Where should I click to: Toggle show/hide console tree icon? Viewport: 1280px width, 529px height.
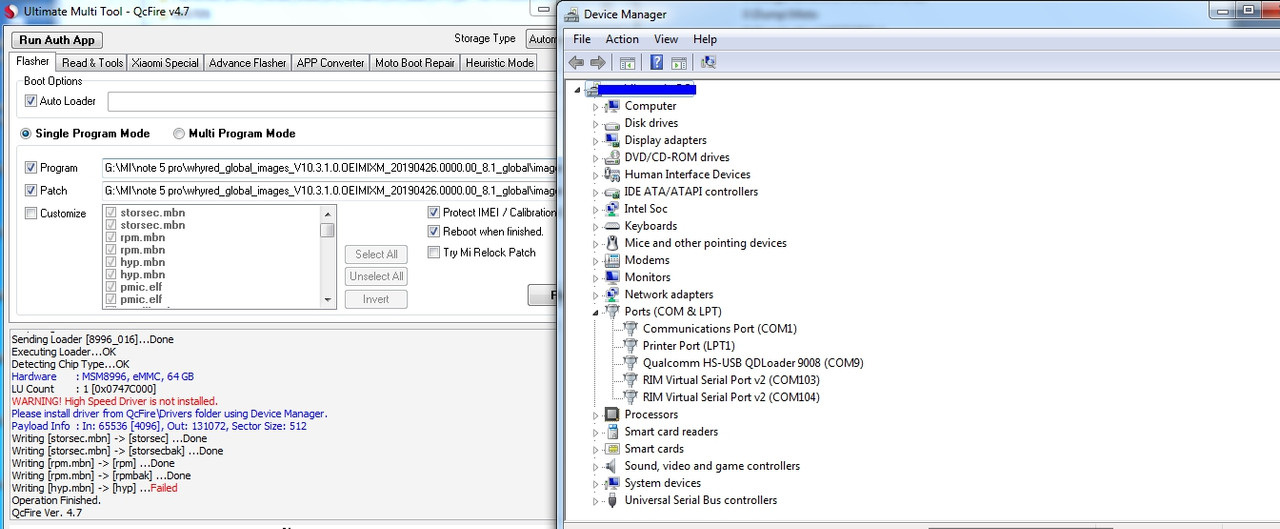coord(627,62)
